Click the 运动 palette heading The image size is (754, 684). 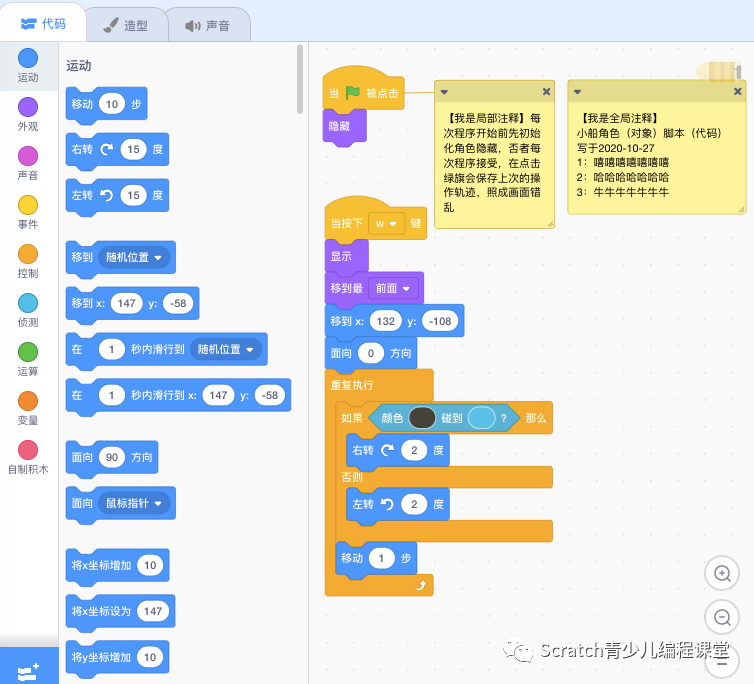78,66
